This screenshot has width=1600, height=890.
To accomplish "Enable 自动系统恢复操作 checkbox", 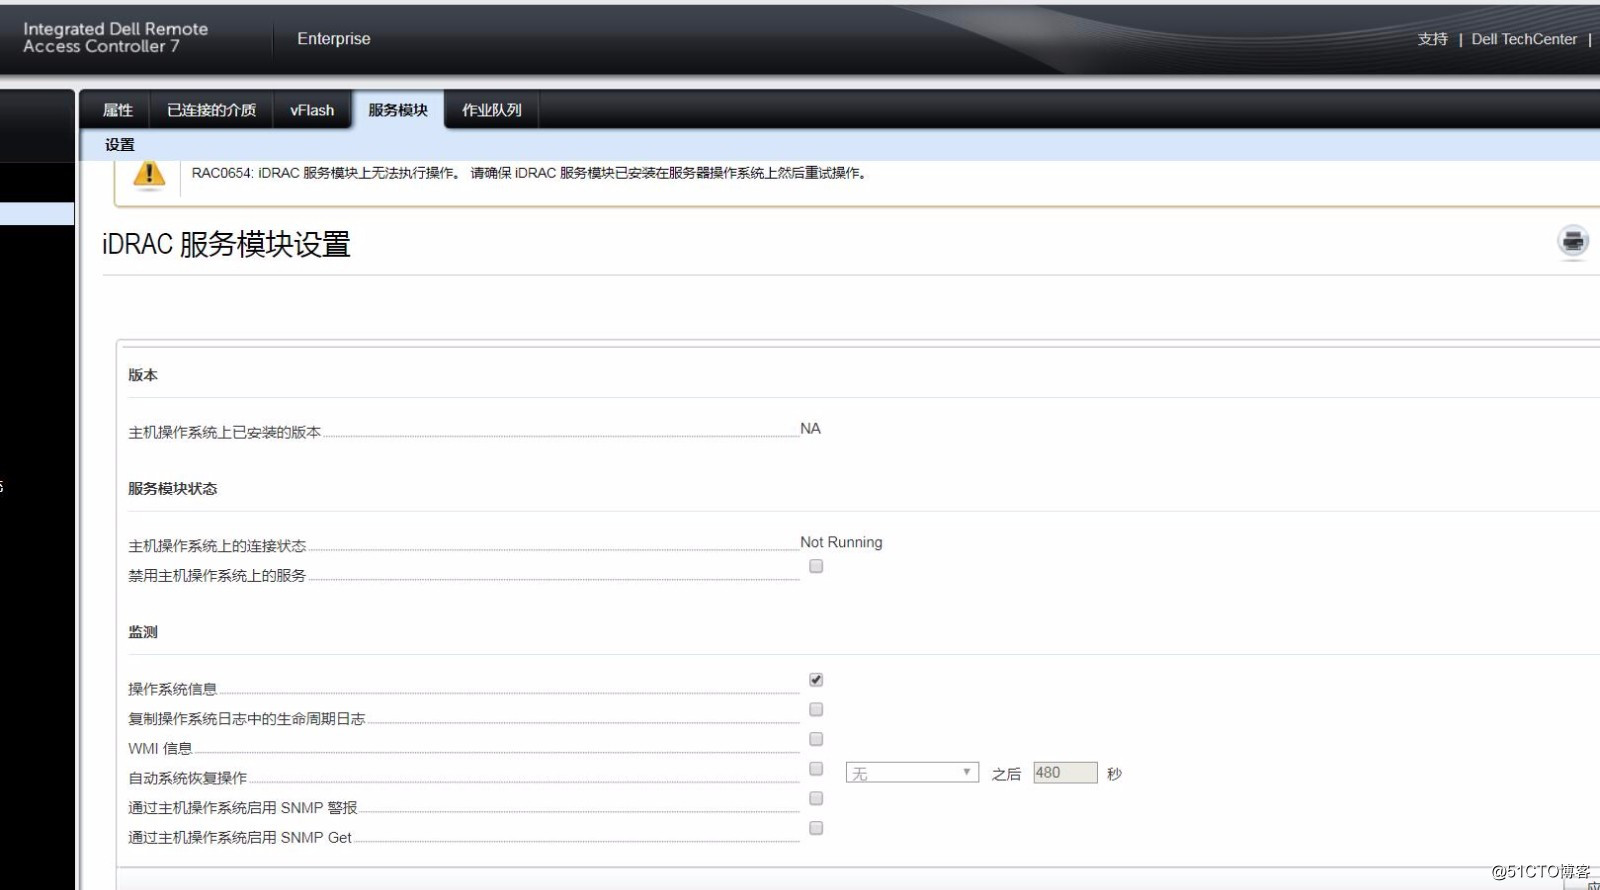I will pos(816,769).
